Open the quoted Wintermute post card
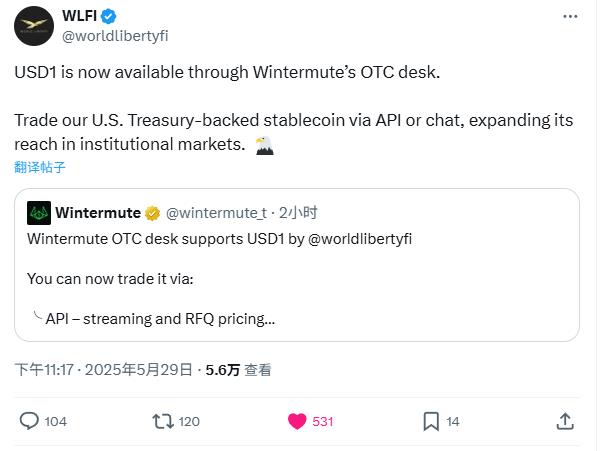This screenshot has height=451, width=601. (297, 265)
